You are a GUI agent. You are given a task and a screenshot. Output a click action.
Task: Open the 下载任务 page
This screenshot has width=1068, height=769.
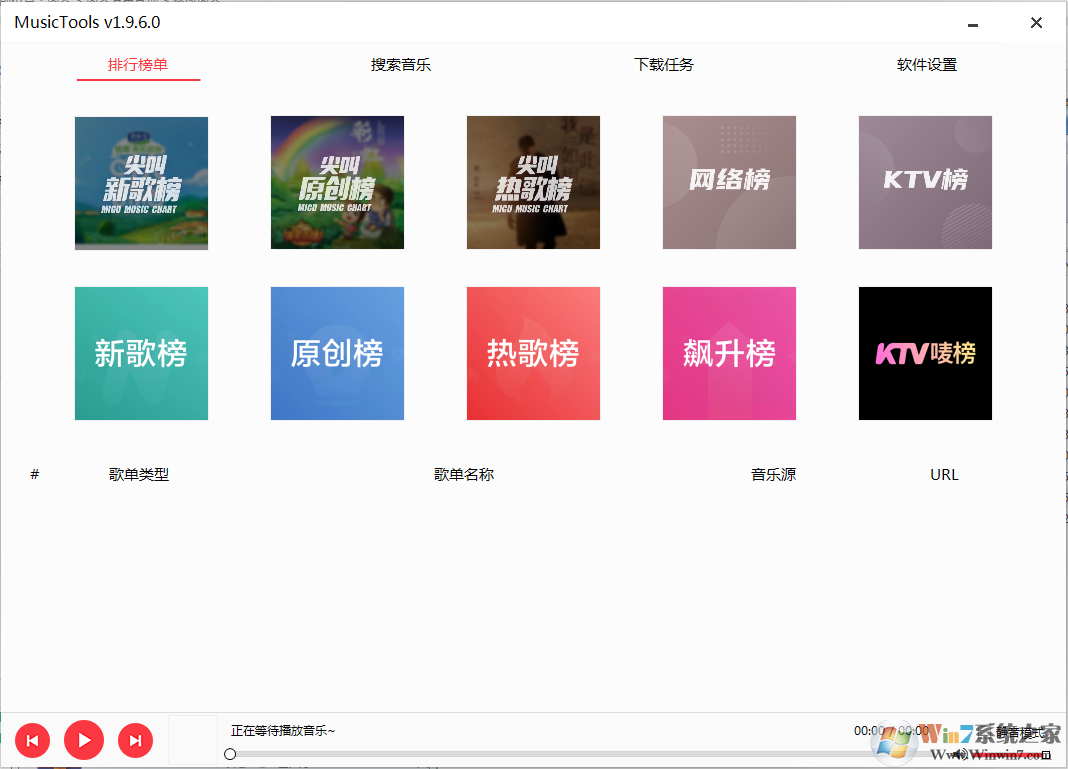pyautogui.click(x=663, y=64)
